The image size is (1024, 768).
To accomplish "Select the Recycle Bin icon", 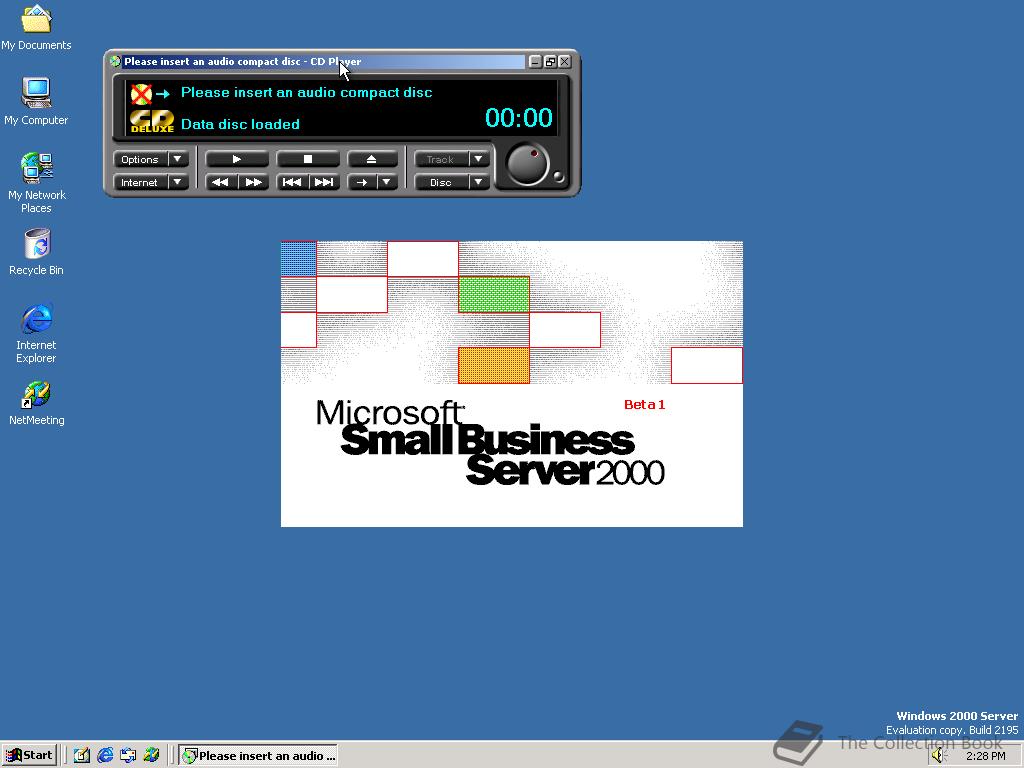I will pos(37,252).
